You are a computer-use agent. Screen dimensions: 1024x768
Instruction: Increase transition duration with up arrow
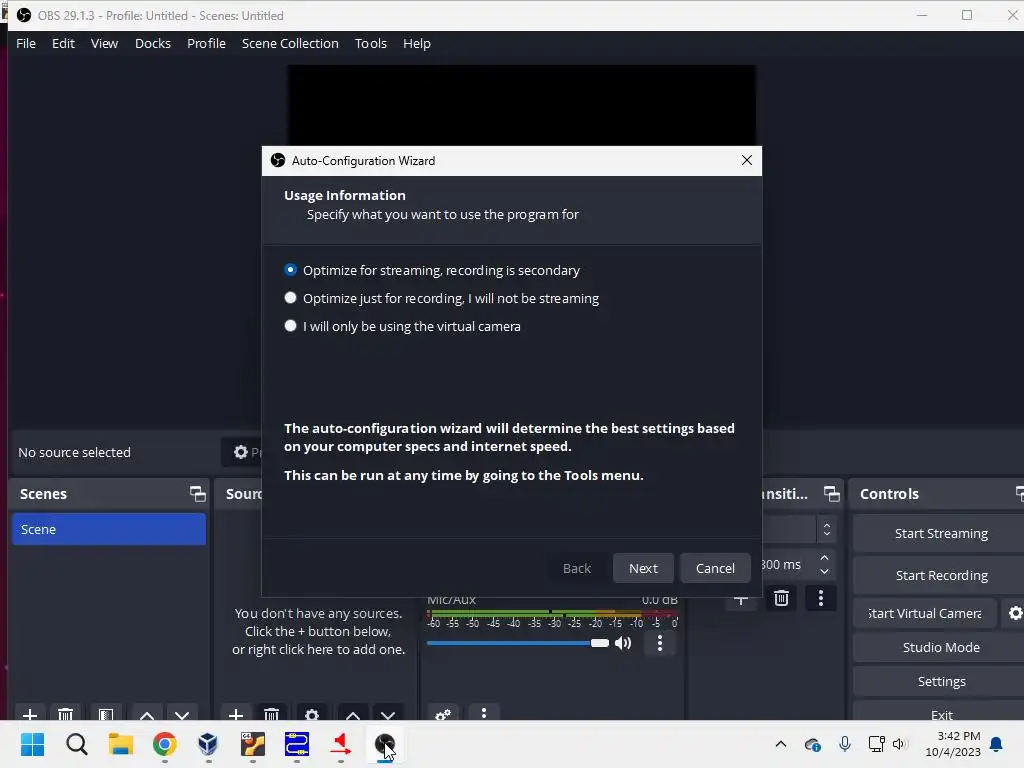pos(824,558)
